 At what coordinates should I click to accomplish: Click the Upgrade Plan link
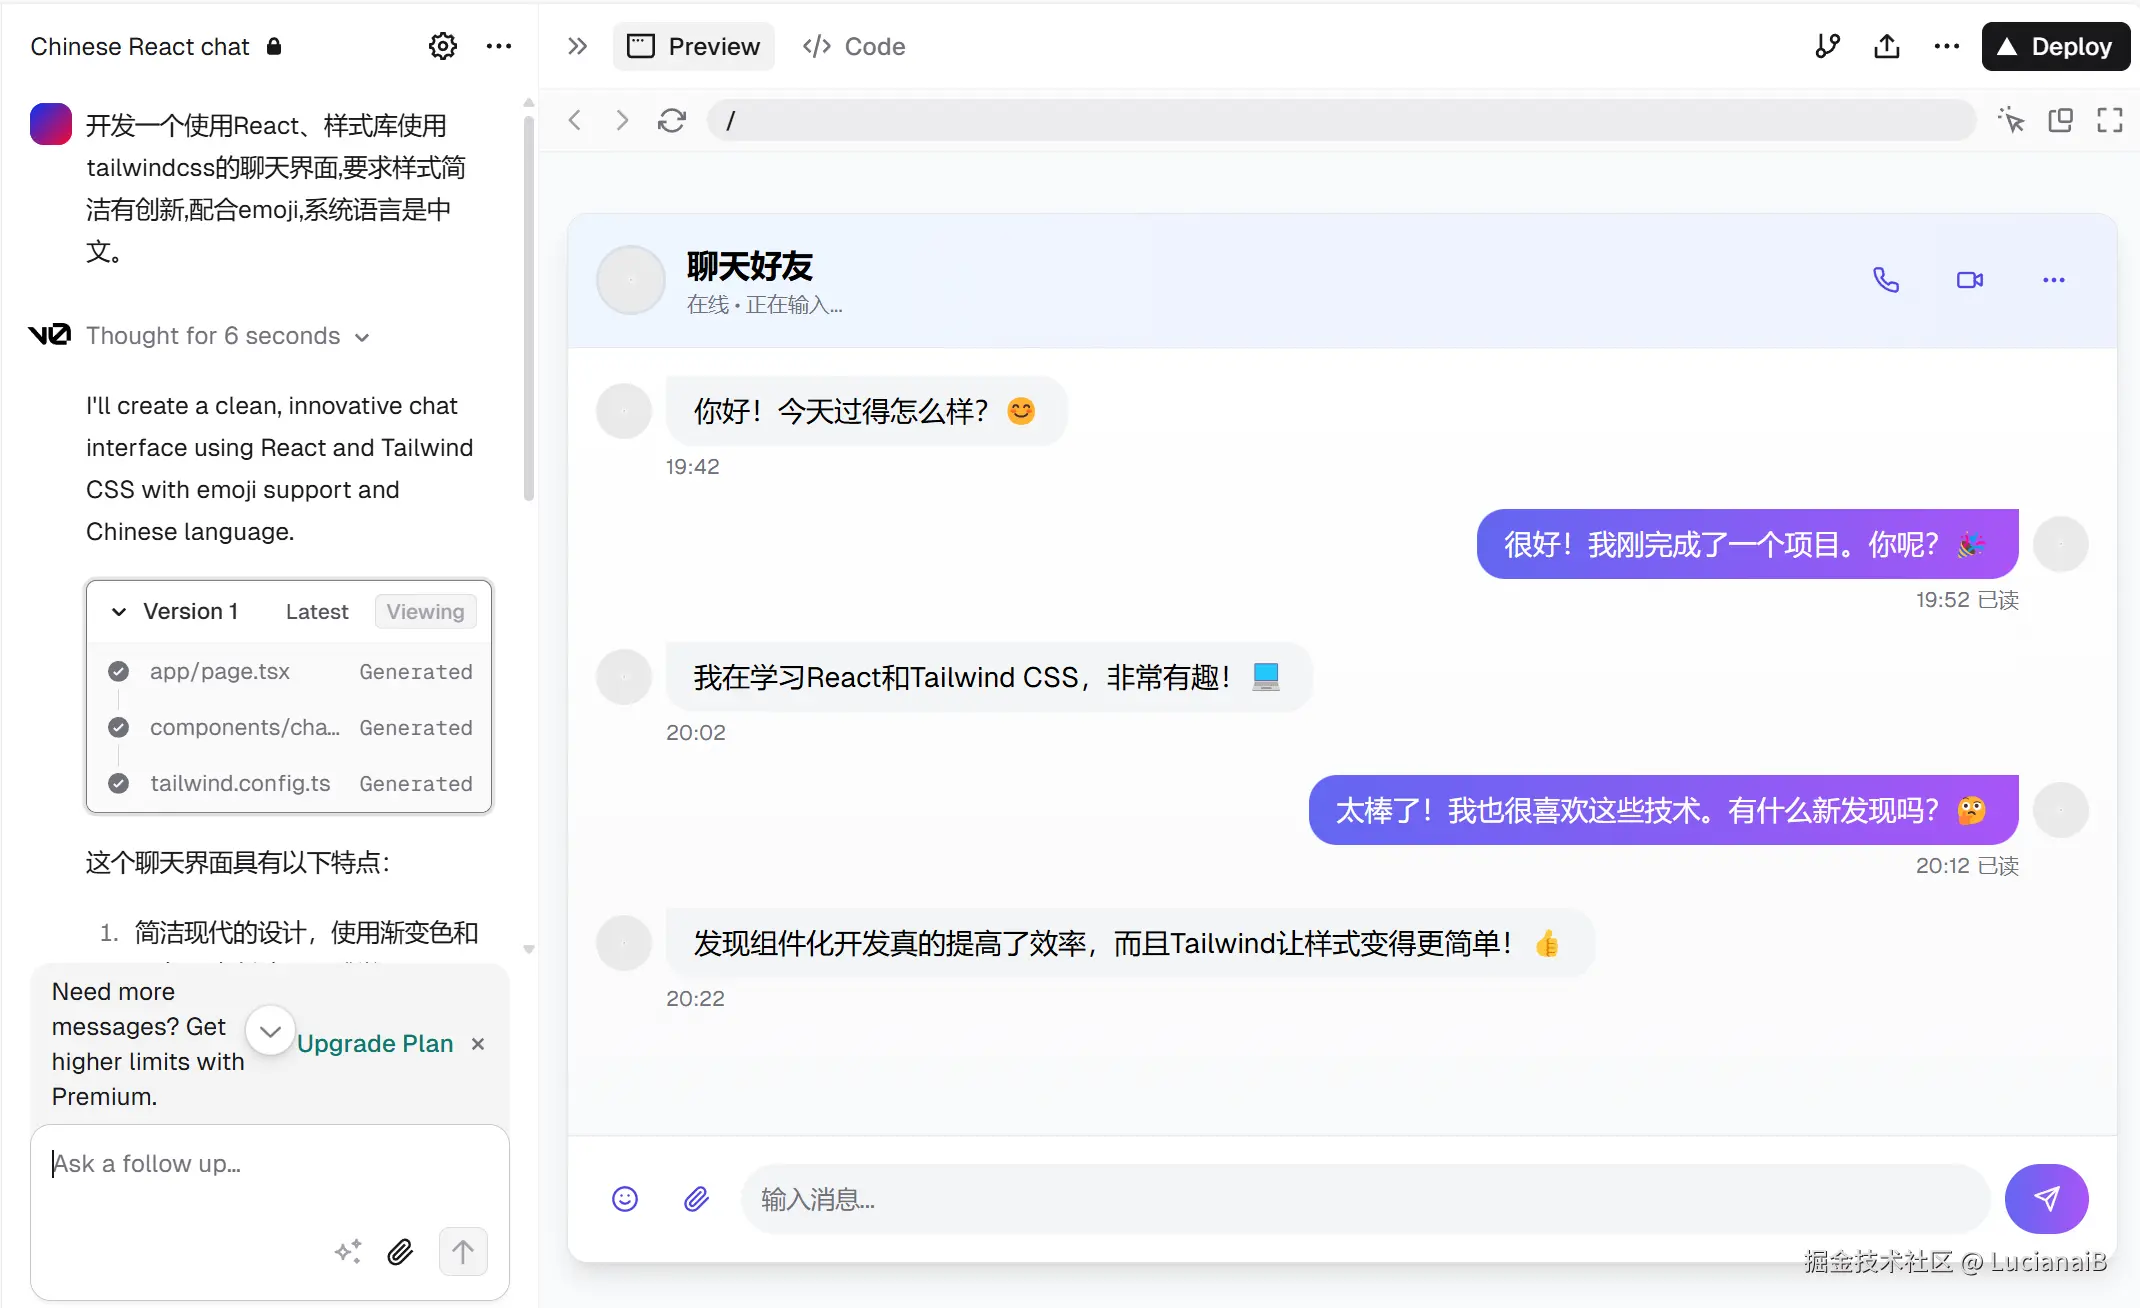pyautogui.click(x=375, y=1043)
